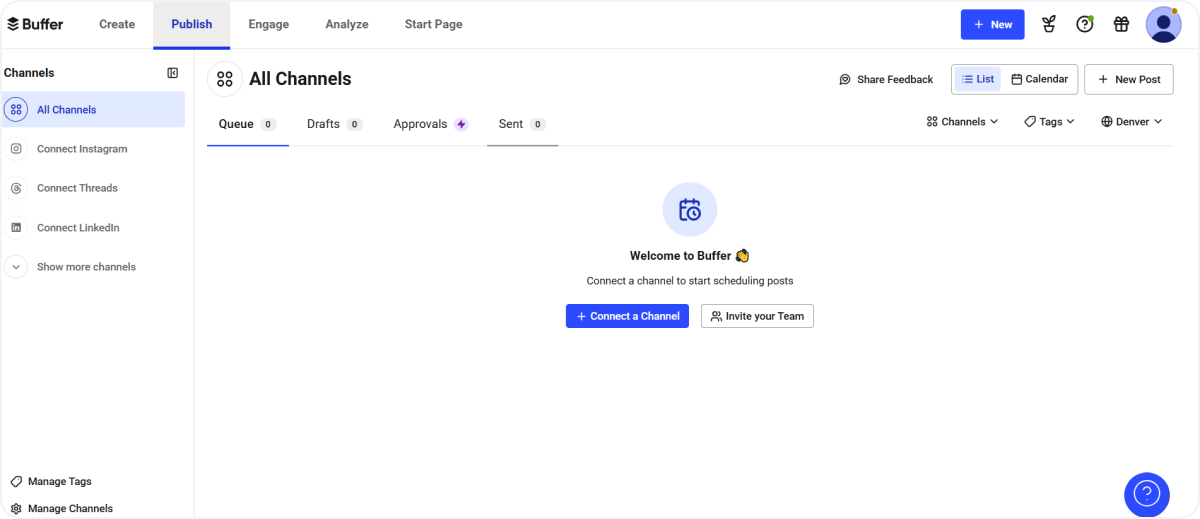The height and width of the screenshot is (519, 1200).
Task: Open Manage Channels
Action: coord(61,508)
